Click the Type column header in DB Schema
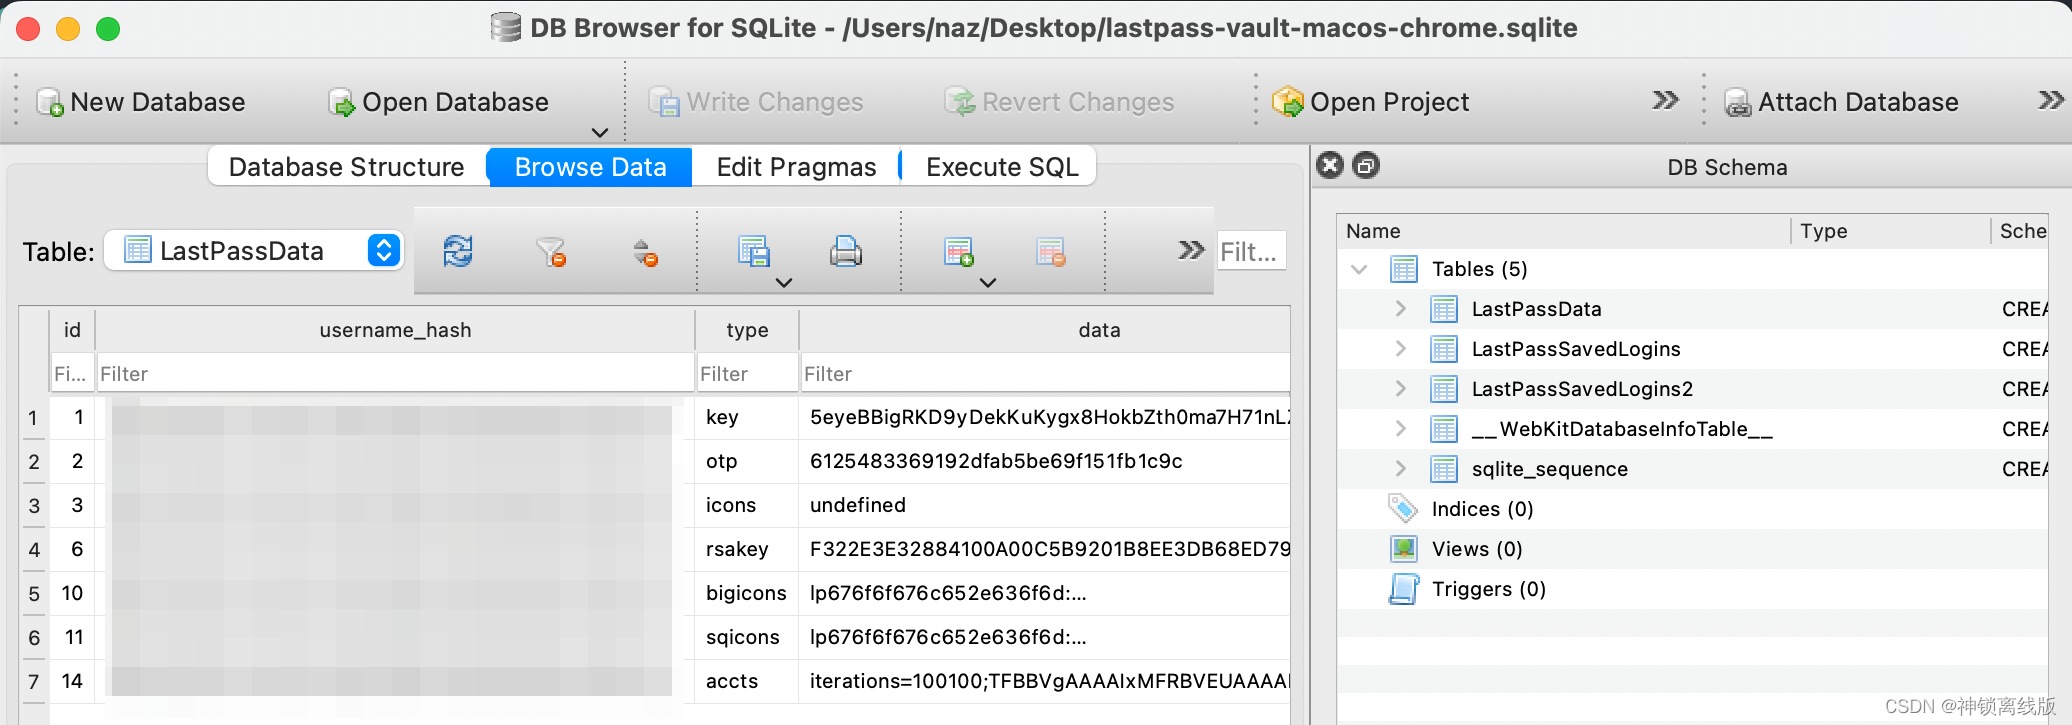Image resolution: width=2072 pixels, height=725 pixels. pos(1890,231)
